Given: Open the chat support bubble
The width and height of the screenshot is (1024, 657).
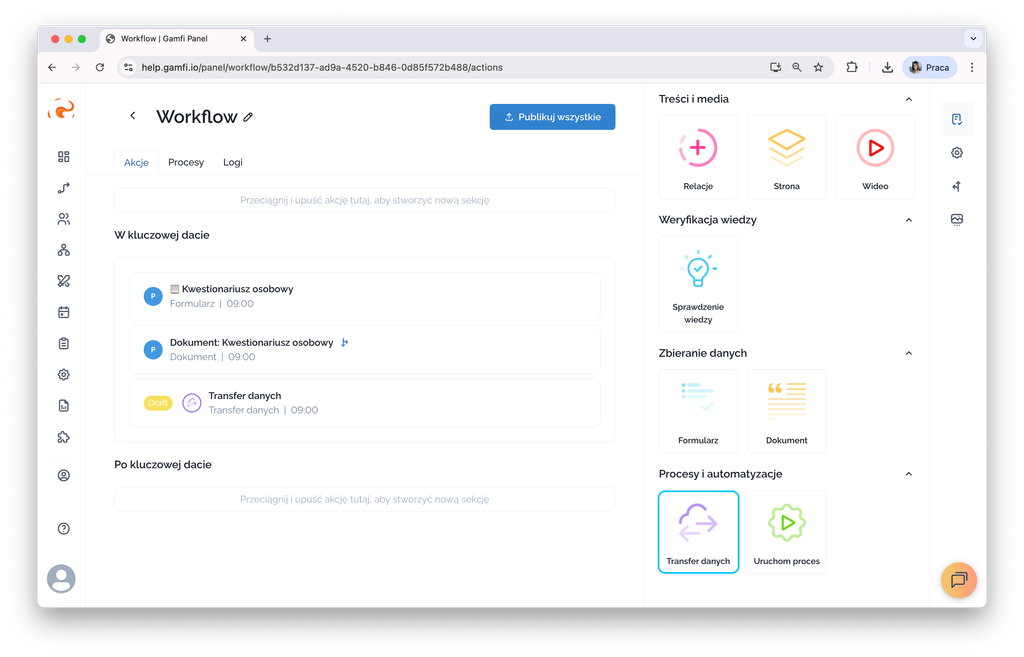Looking at the screenshot, I should (x=958, y=580).
